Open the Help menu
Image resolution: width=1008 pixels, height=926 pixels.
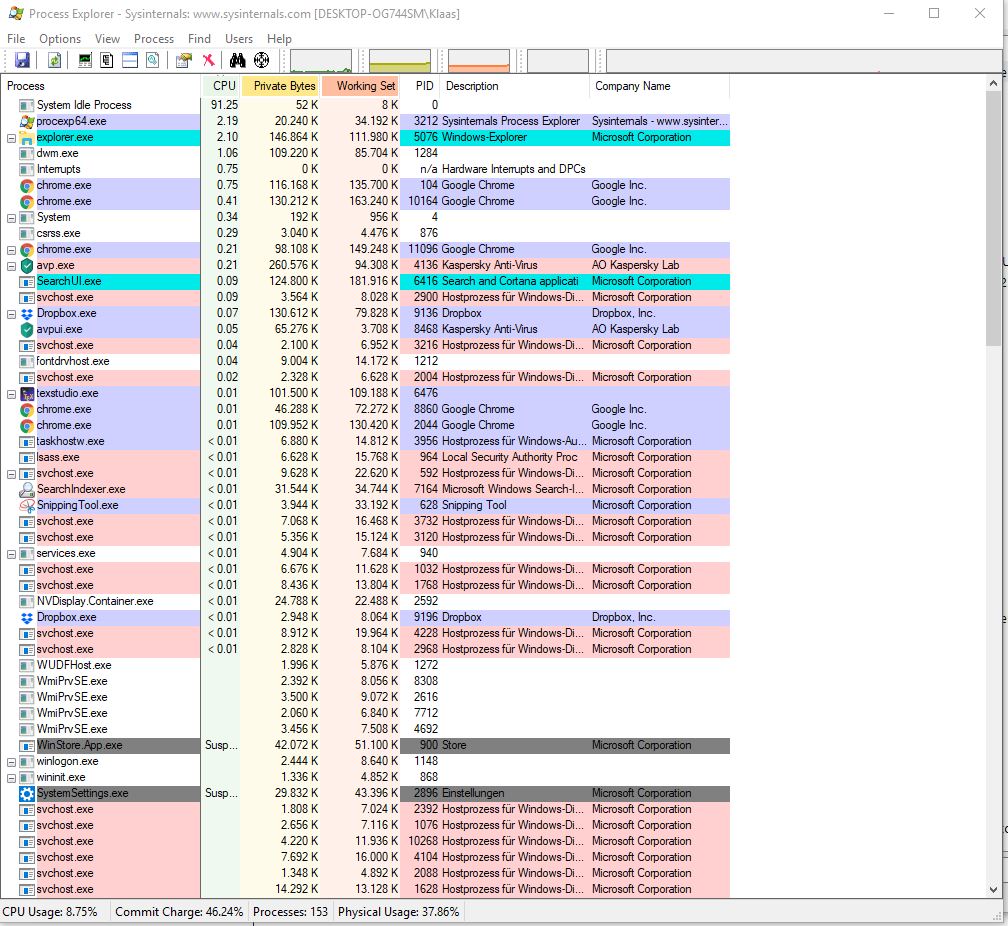click(x=279, y=39)
